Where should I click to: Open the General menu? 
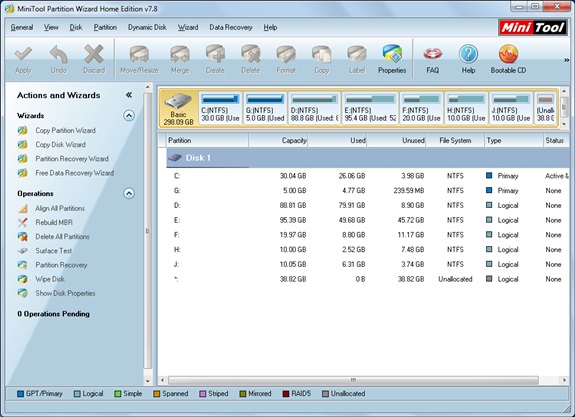[22, 27]
